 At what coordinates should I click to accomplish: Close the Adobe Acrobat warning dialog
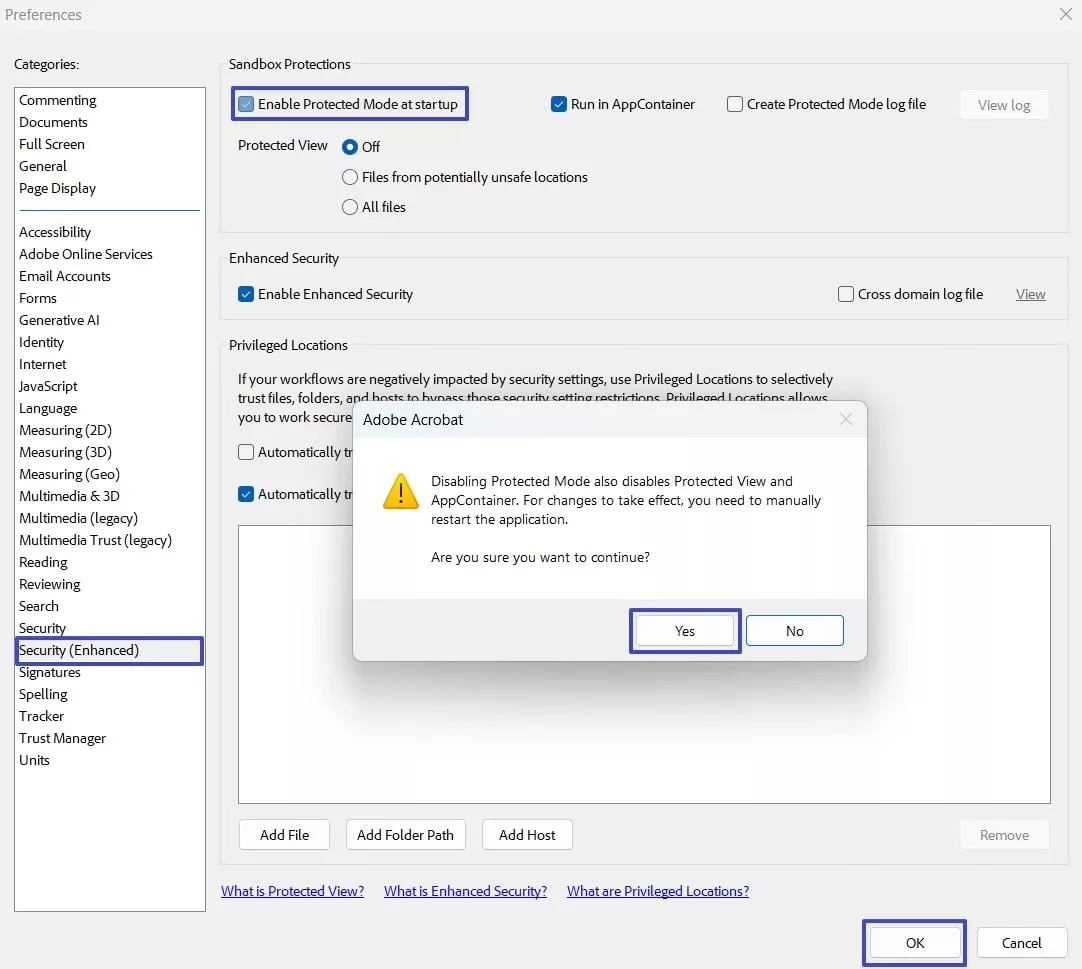point(845,419)
